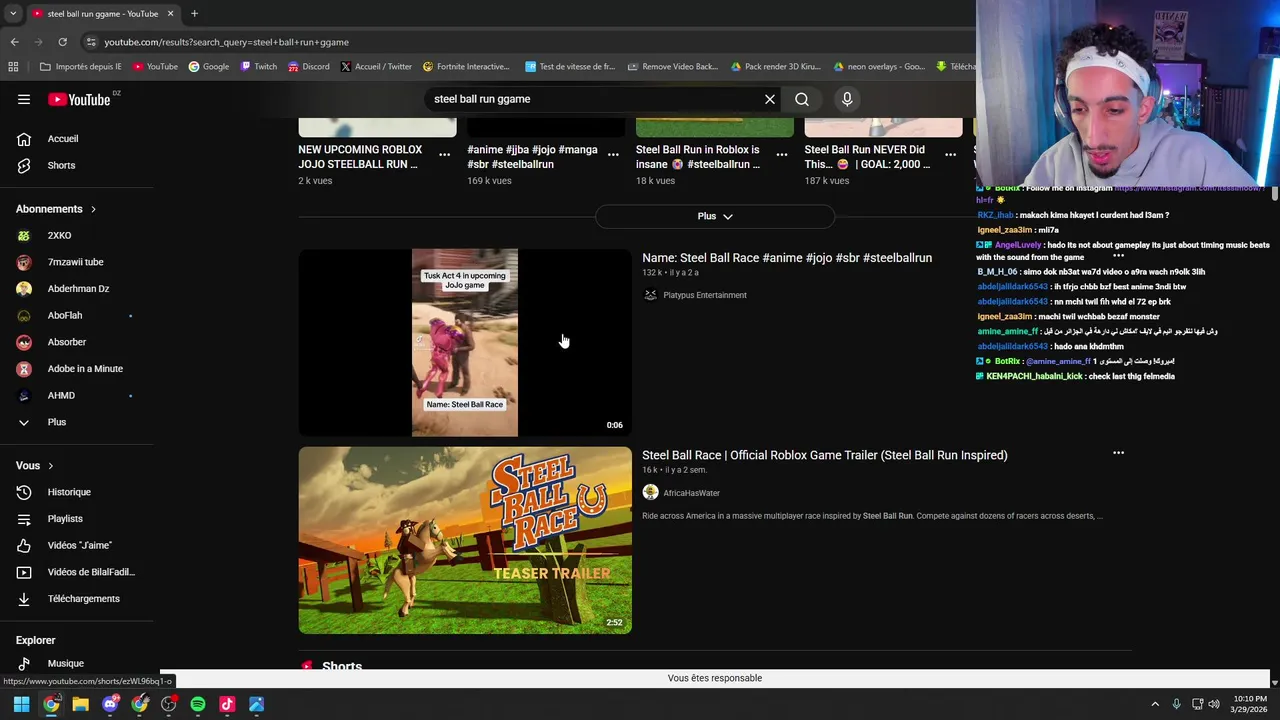Expand the Abonnements section arrow
The image size is (1280, 720).
tap(93, 209)
